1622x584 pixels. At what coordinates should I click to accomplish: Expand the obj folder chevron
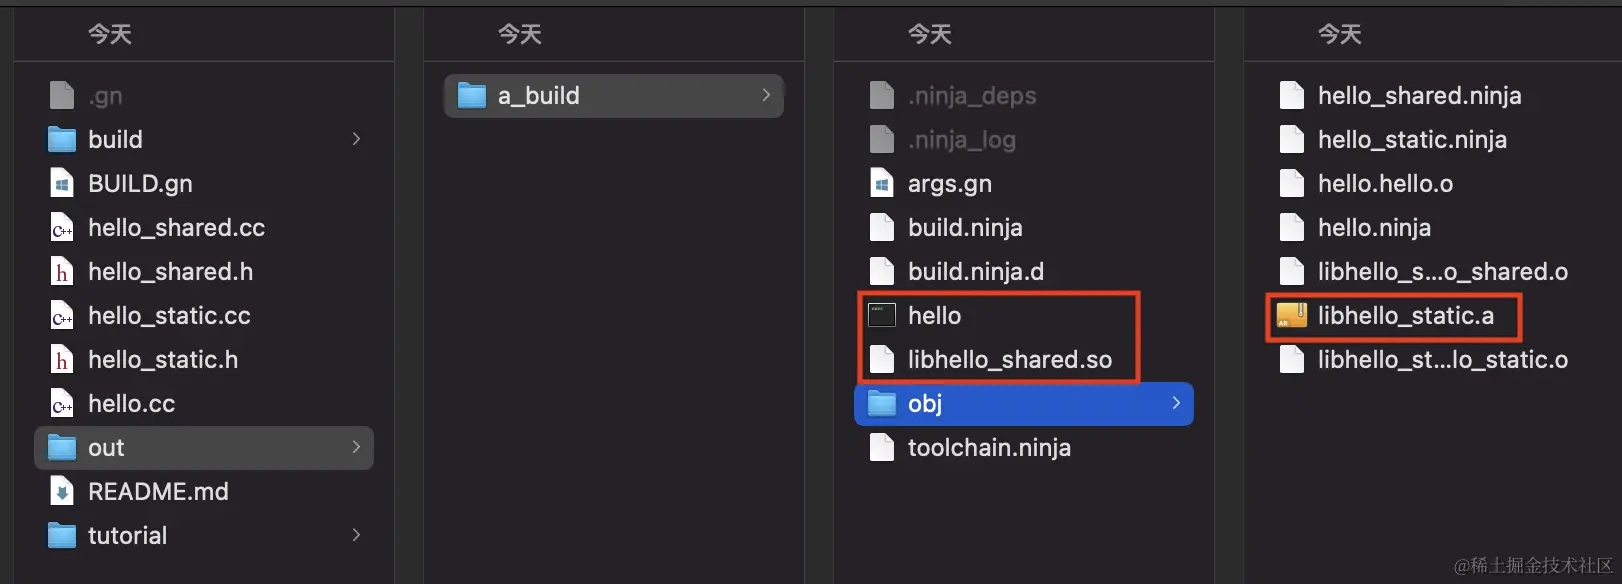1175,403
